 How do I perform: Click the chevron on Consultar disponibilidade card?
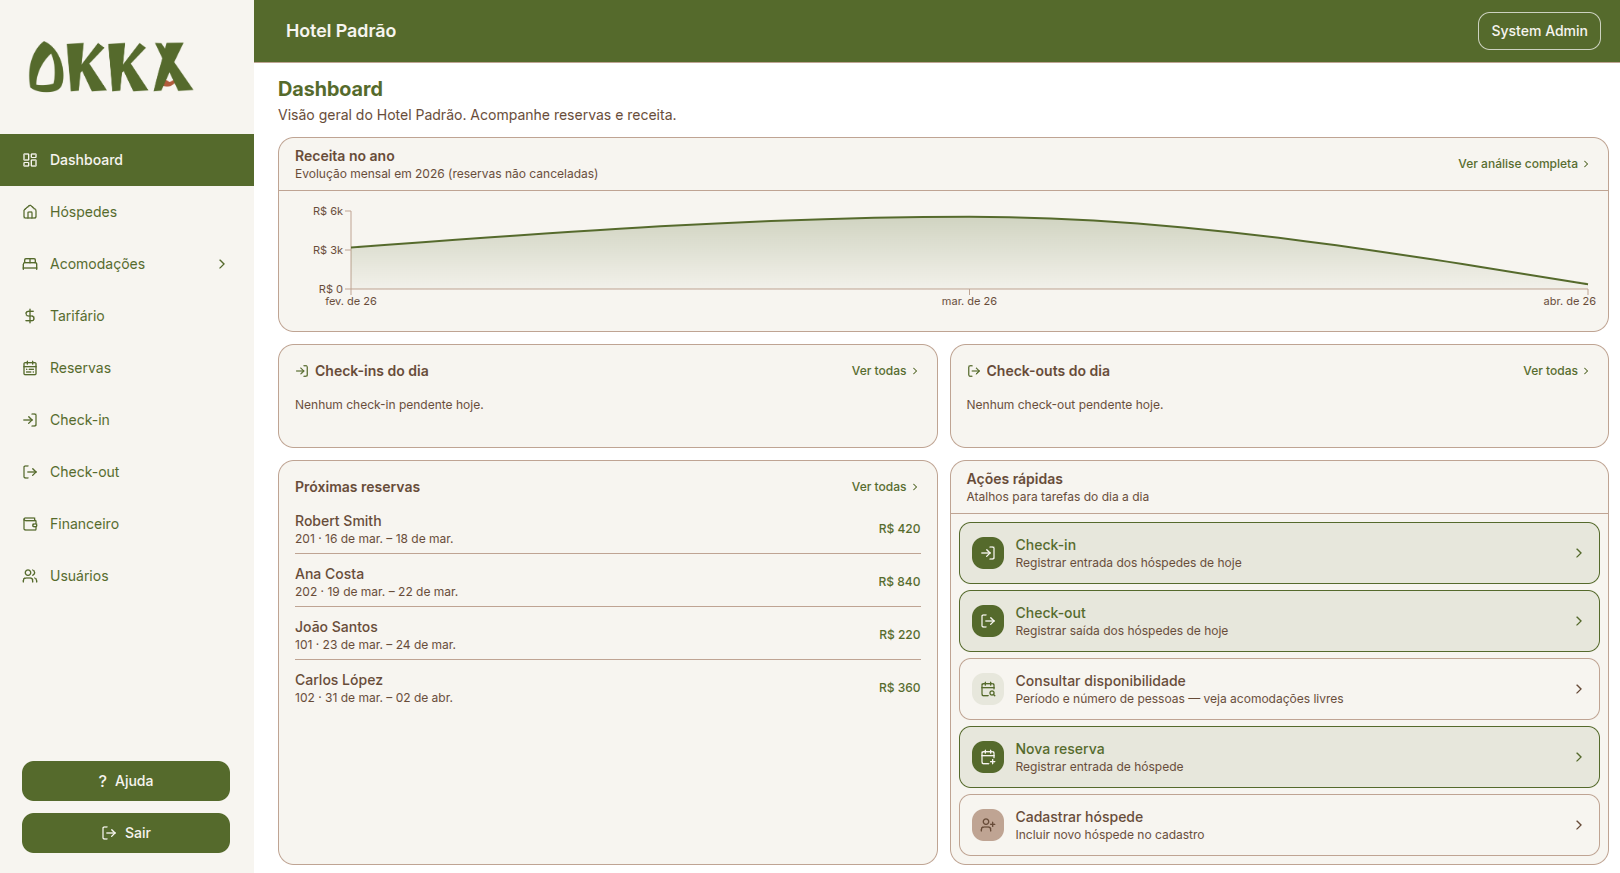[1579, 689]
